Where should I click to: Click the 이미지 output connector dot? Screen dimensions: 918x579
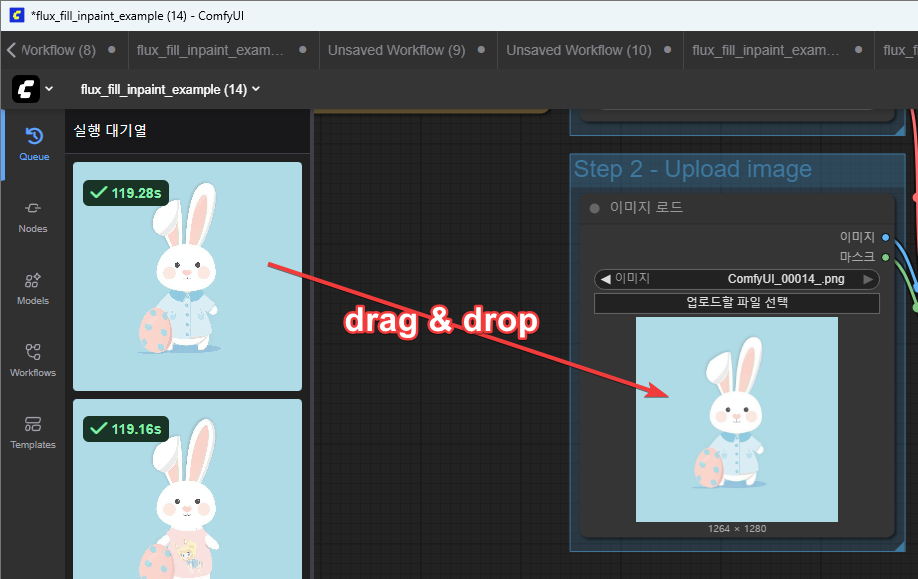886,237
